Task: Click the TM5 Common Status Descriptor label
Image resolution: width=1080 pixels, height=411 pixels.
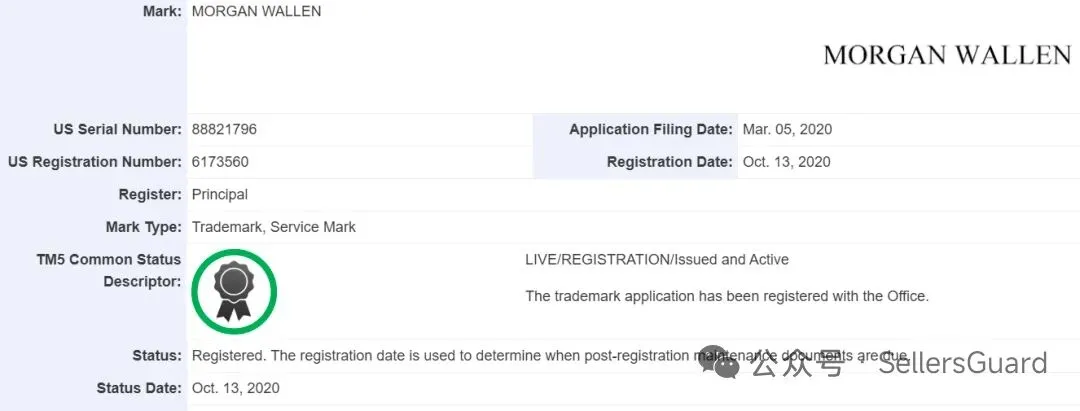Action: pos(108,271)
